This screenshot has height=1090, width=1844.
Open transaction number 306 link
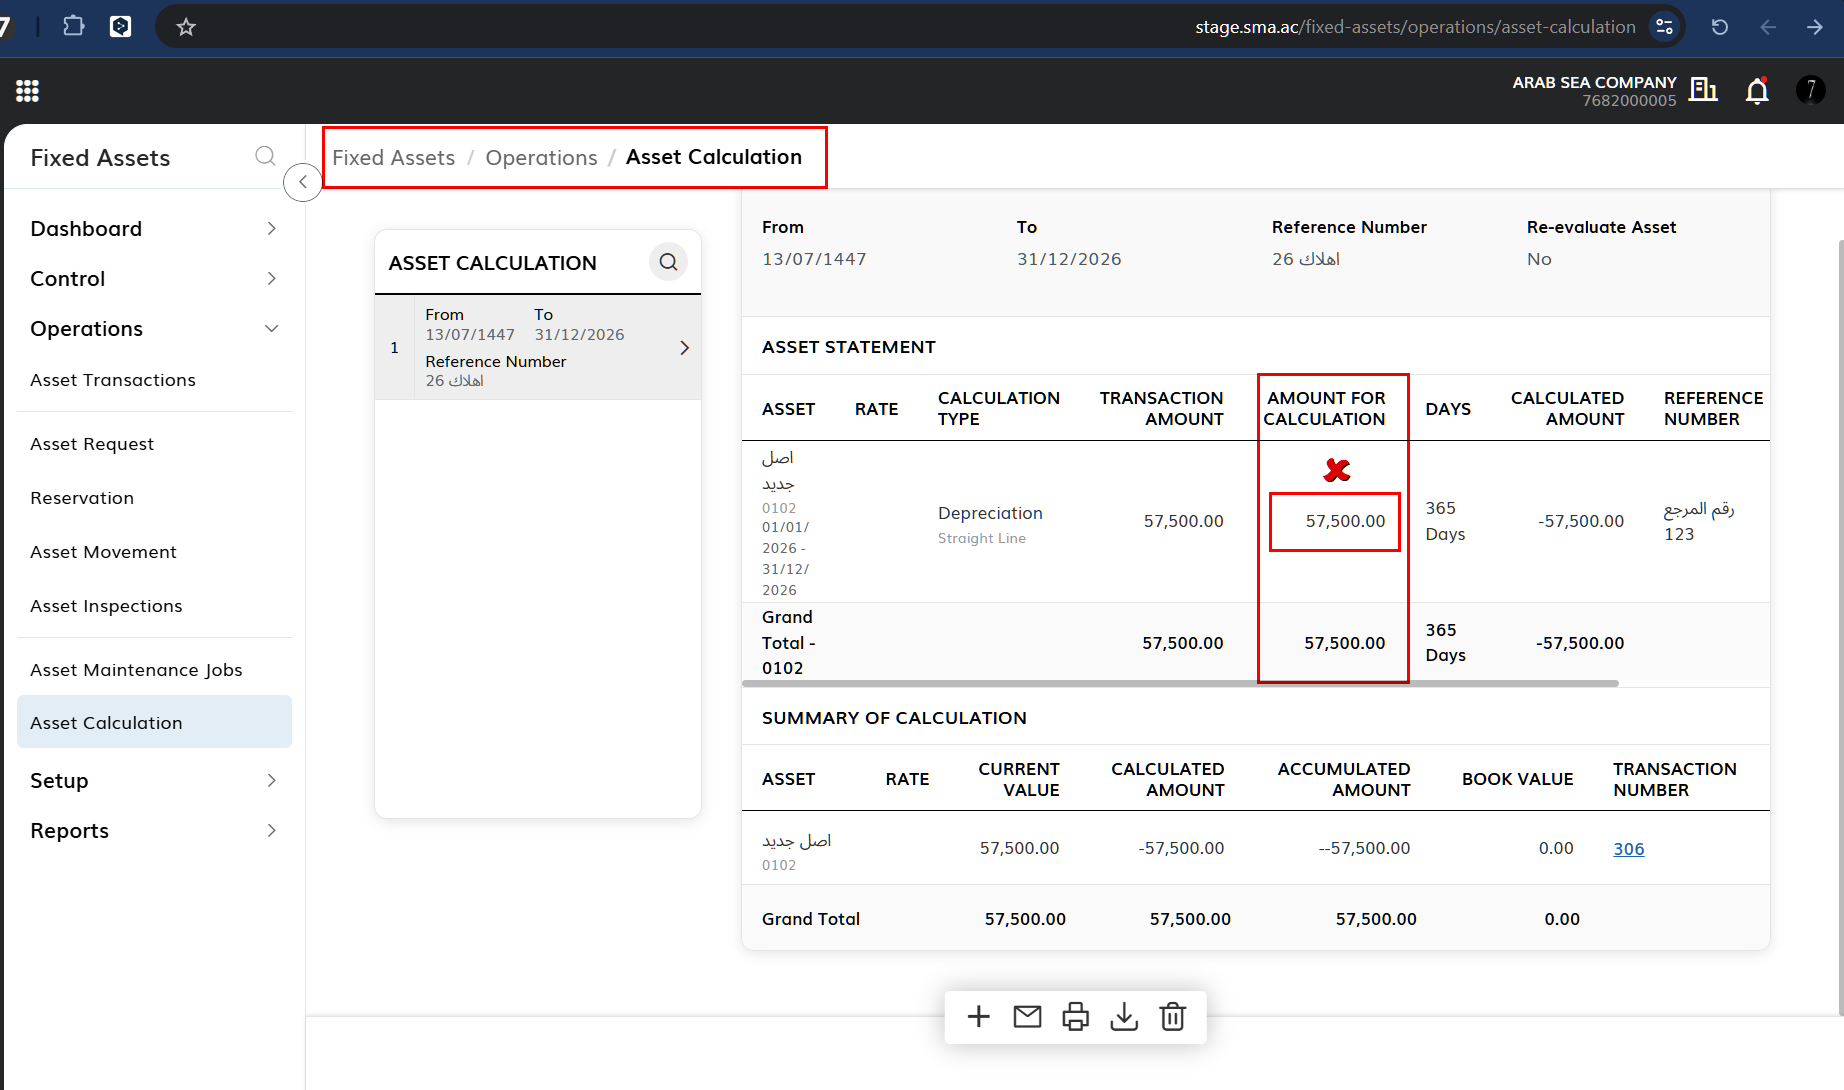(x=1628, y=849)
